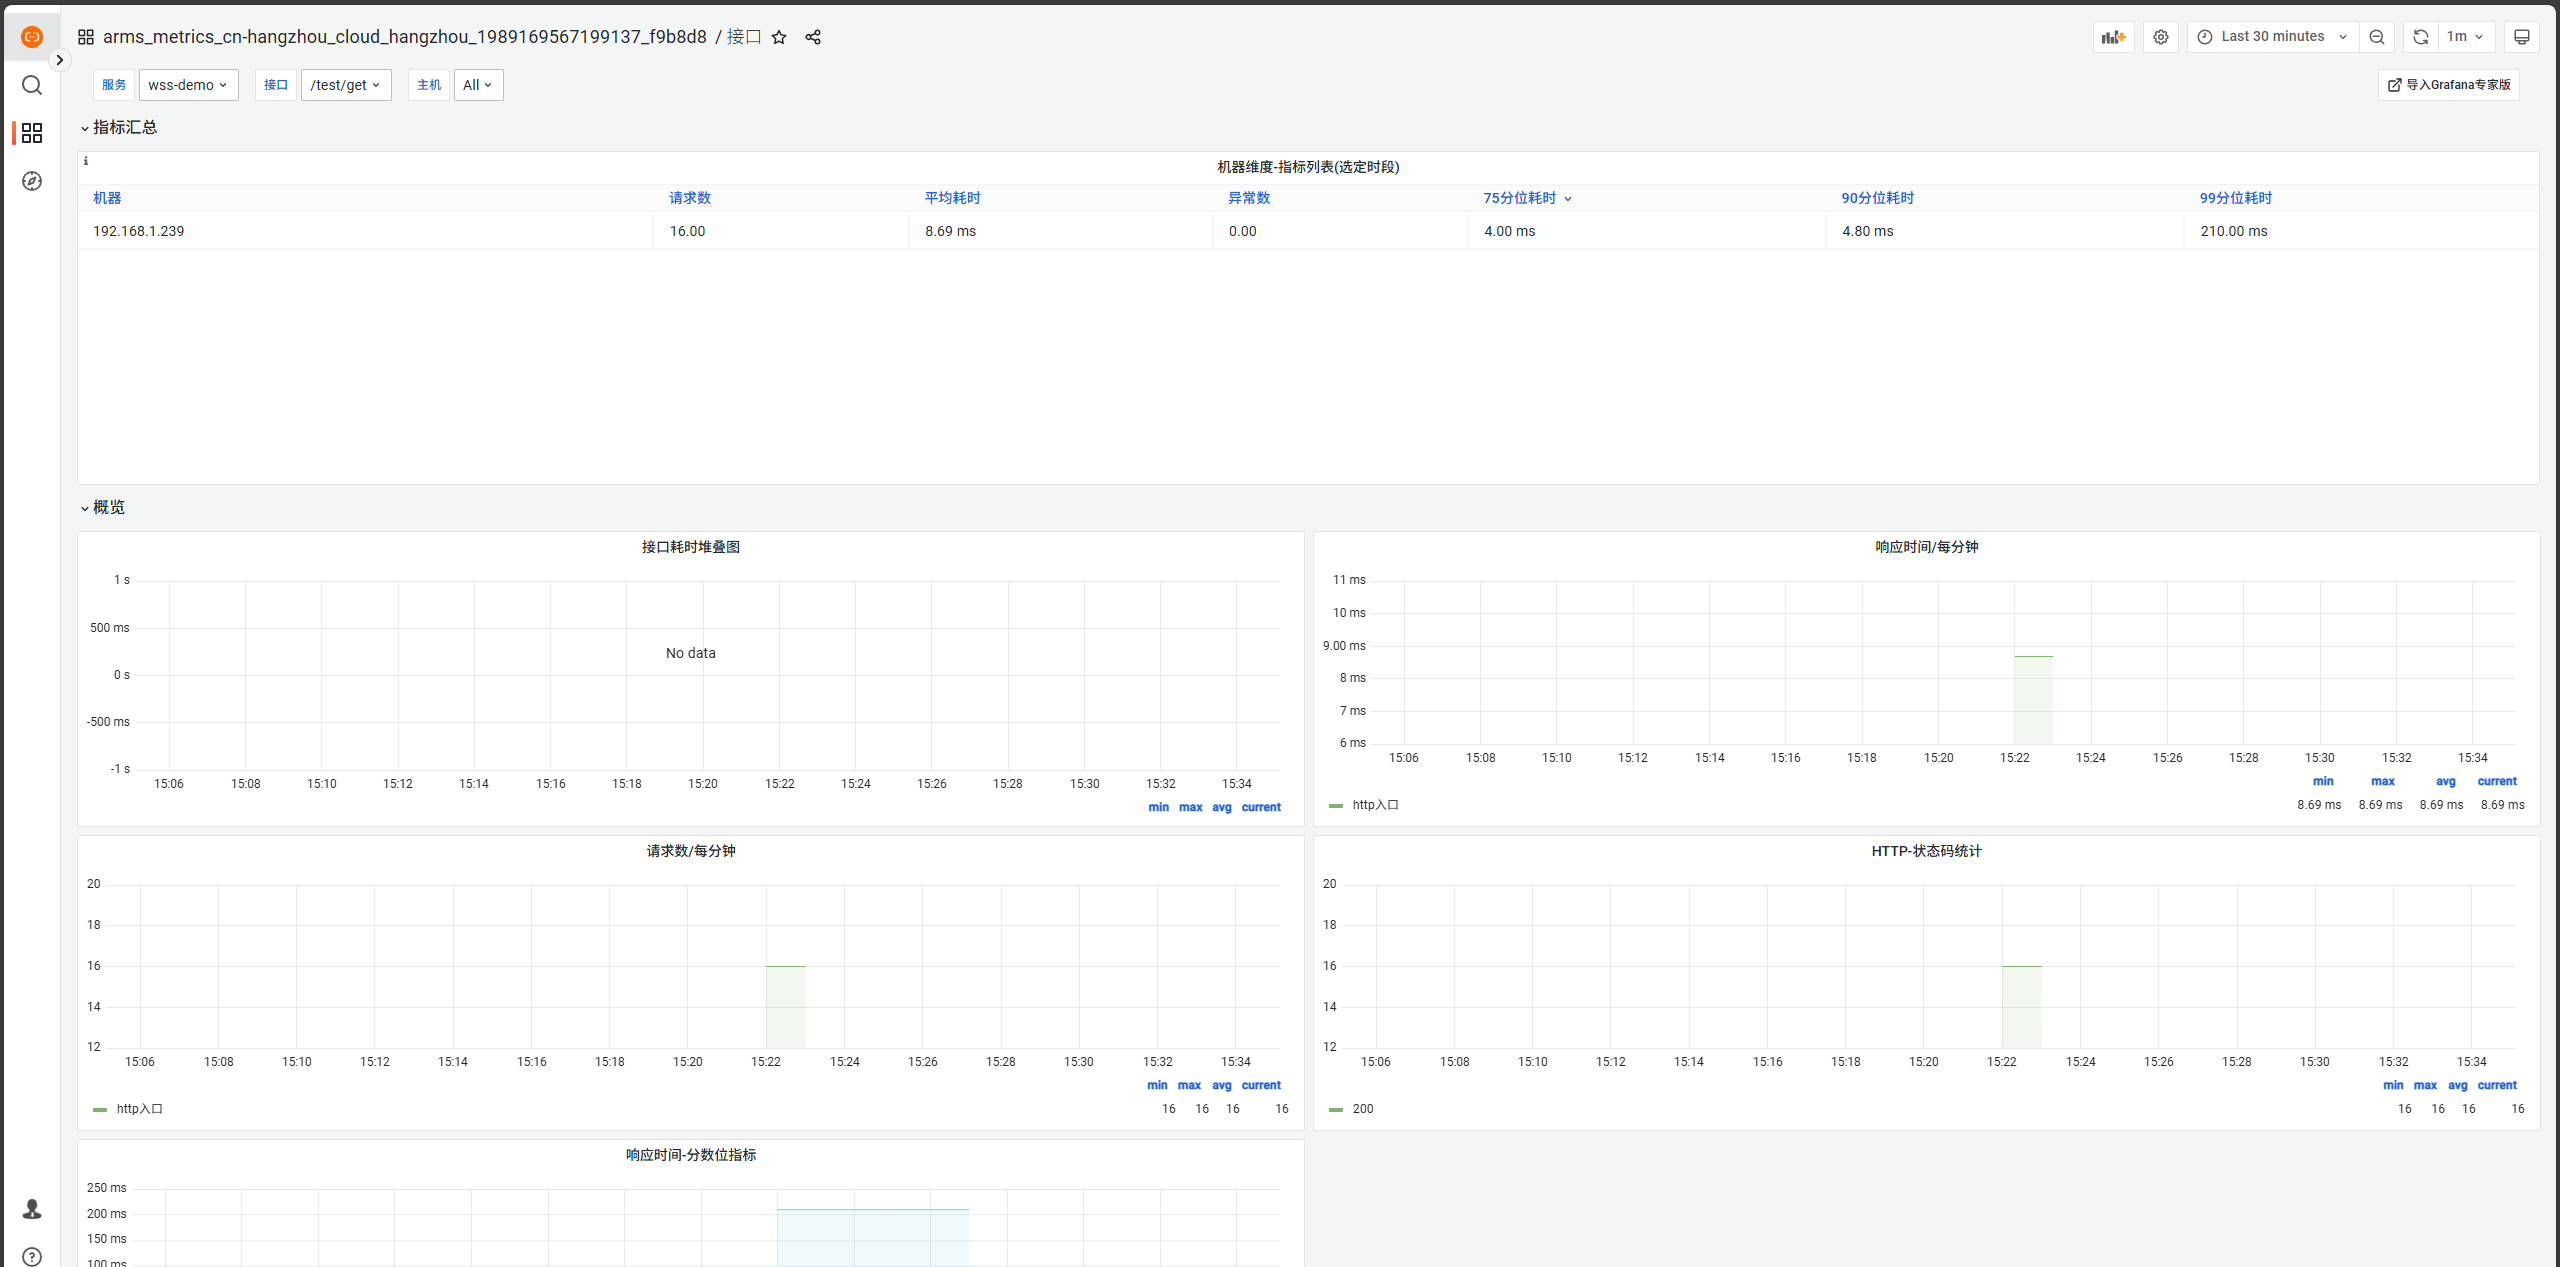
Task: Open the All host dropdown
Action: coord(478,85)
